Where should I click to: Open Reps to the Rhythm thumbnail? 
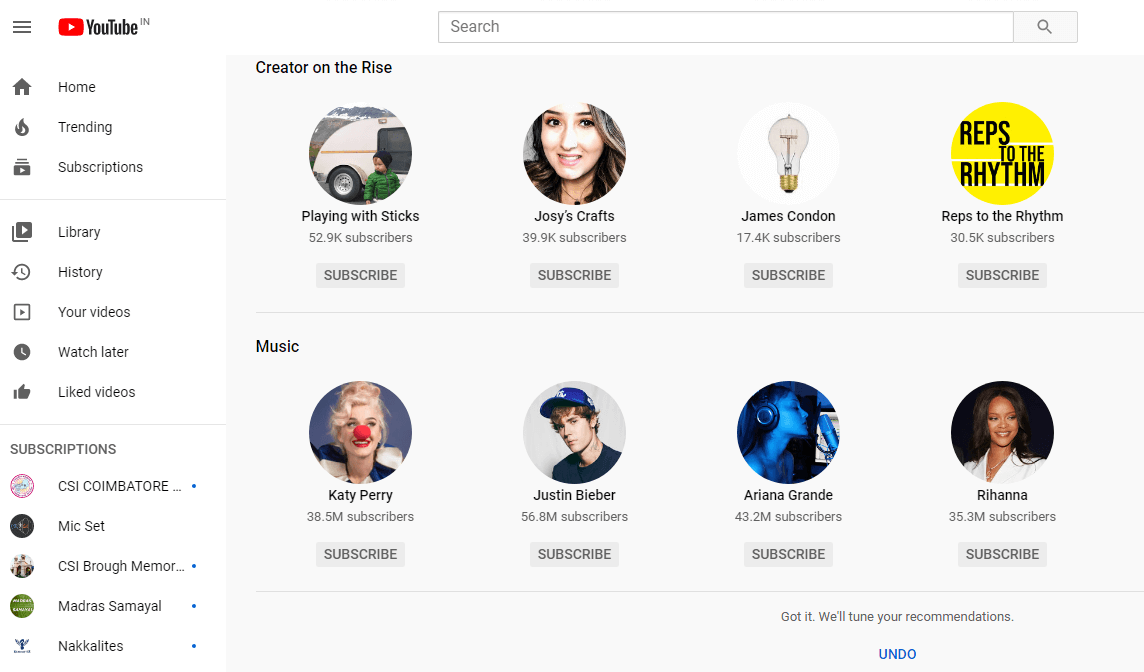pos(1002,153)
